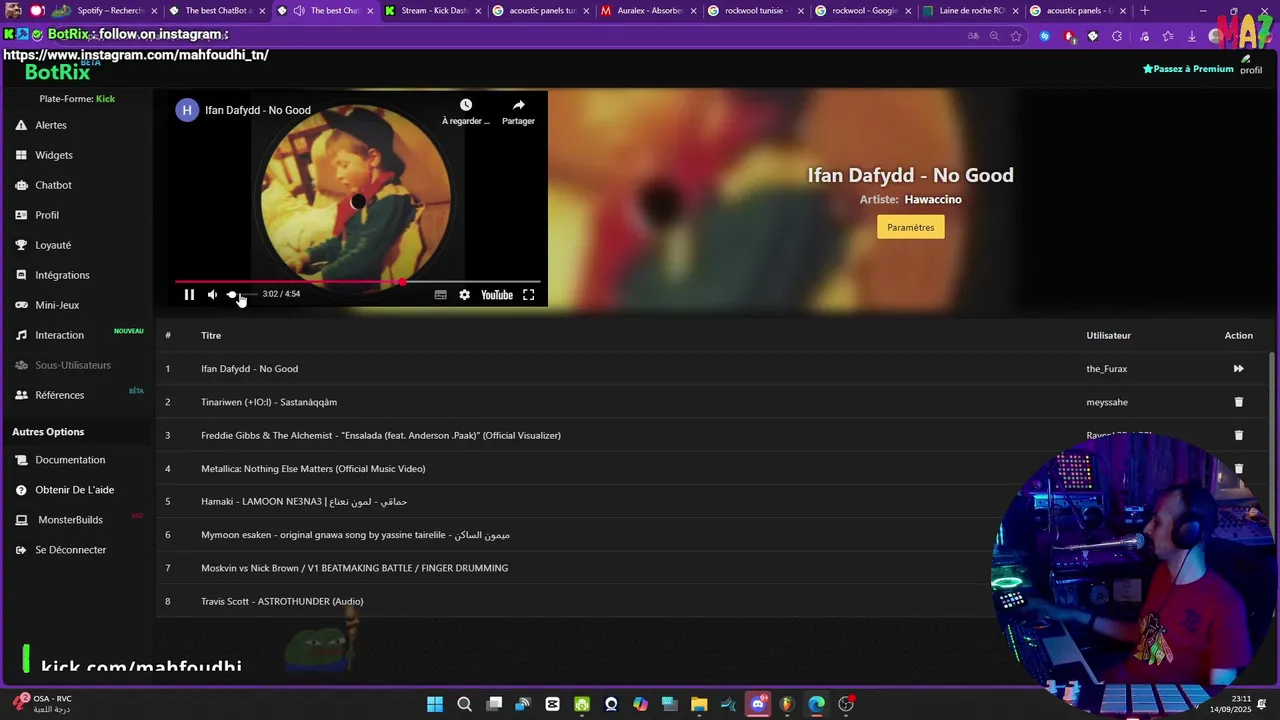
Task: Click the Widgets grid icon
Action: click(21, 155)
